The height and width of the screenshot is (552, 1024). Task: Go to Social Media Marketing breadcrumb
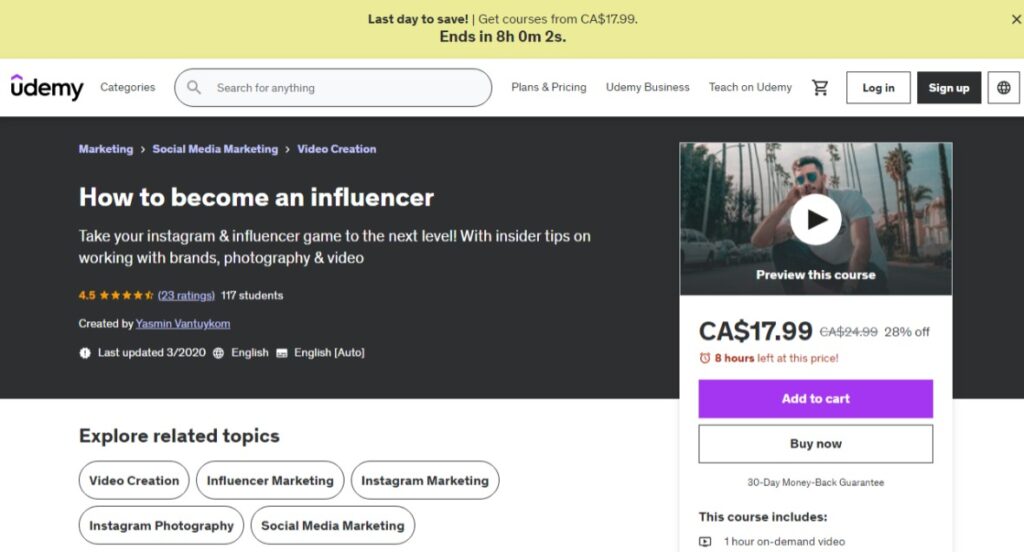click(215, 149)
